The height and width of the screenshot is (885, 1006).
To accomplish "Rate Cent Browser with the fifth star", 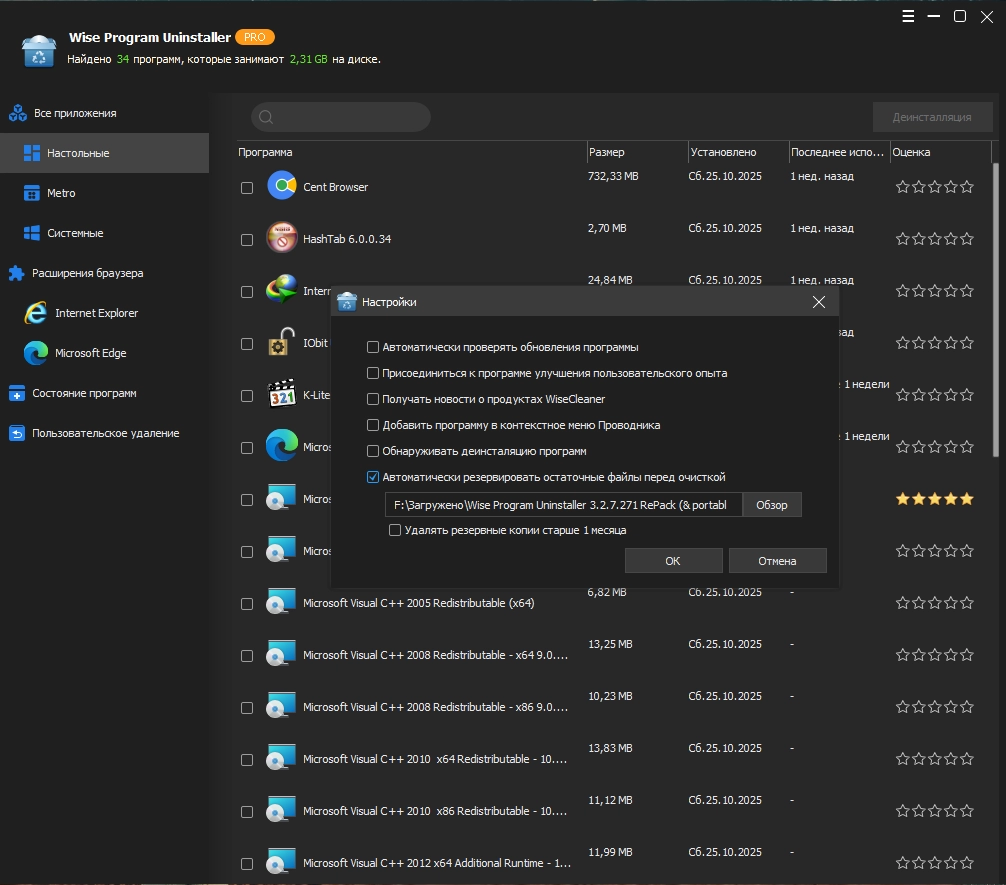I will 967,187.
